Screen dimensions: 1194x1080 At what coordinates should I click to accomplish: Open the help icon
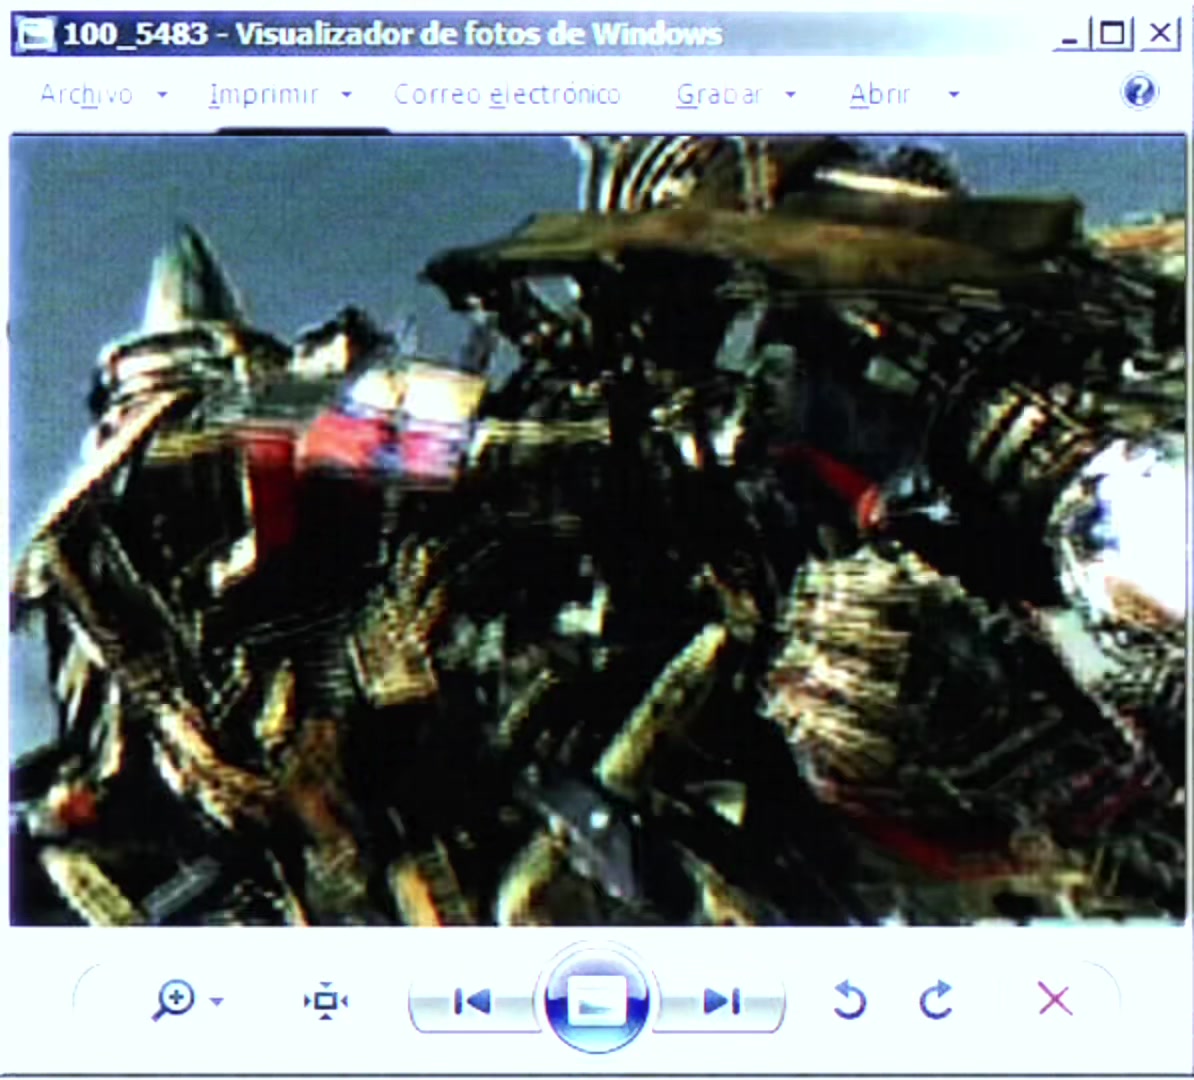click(x=1138, y=92)
